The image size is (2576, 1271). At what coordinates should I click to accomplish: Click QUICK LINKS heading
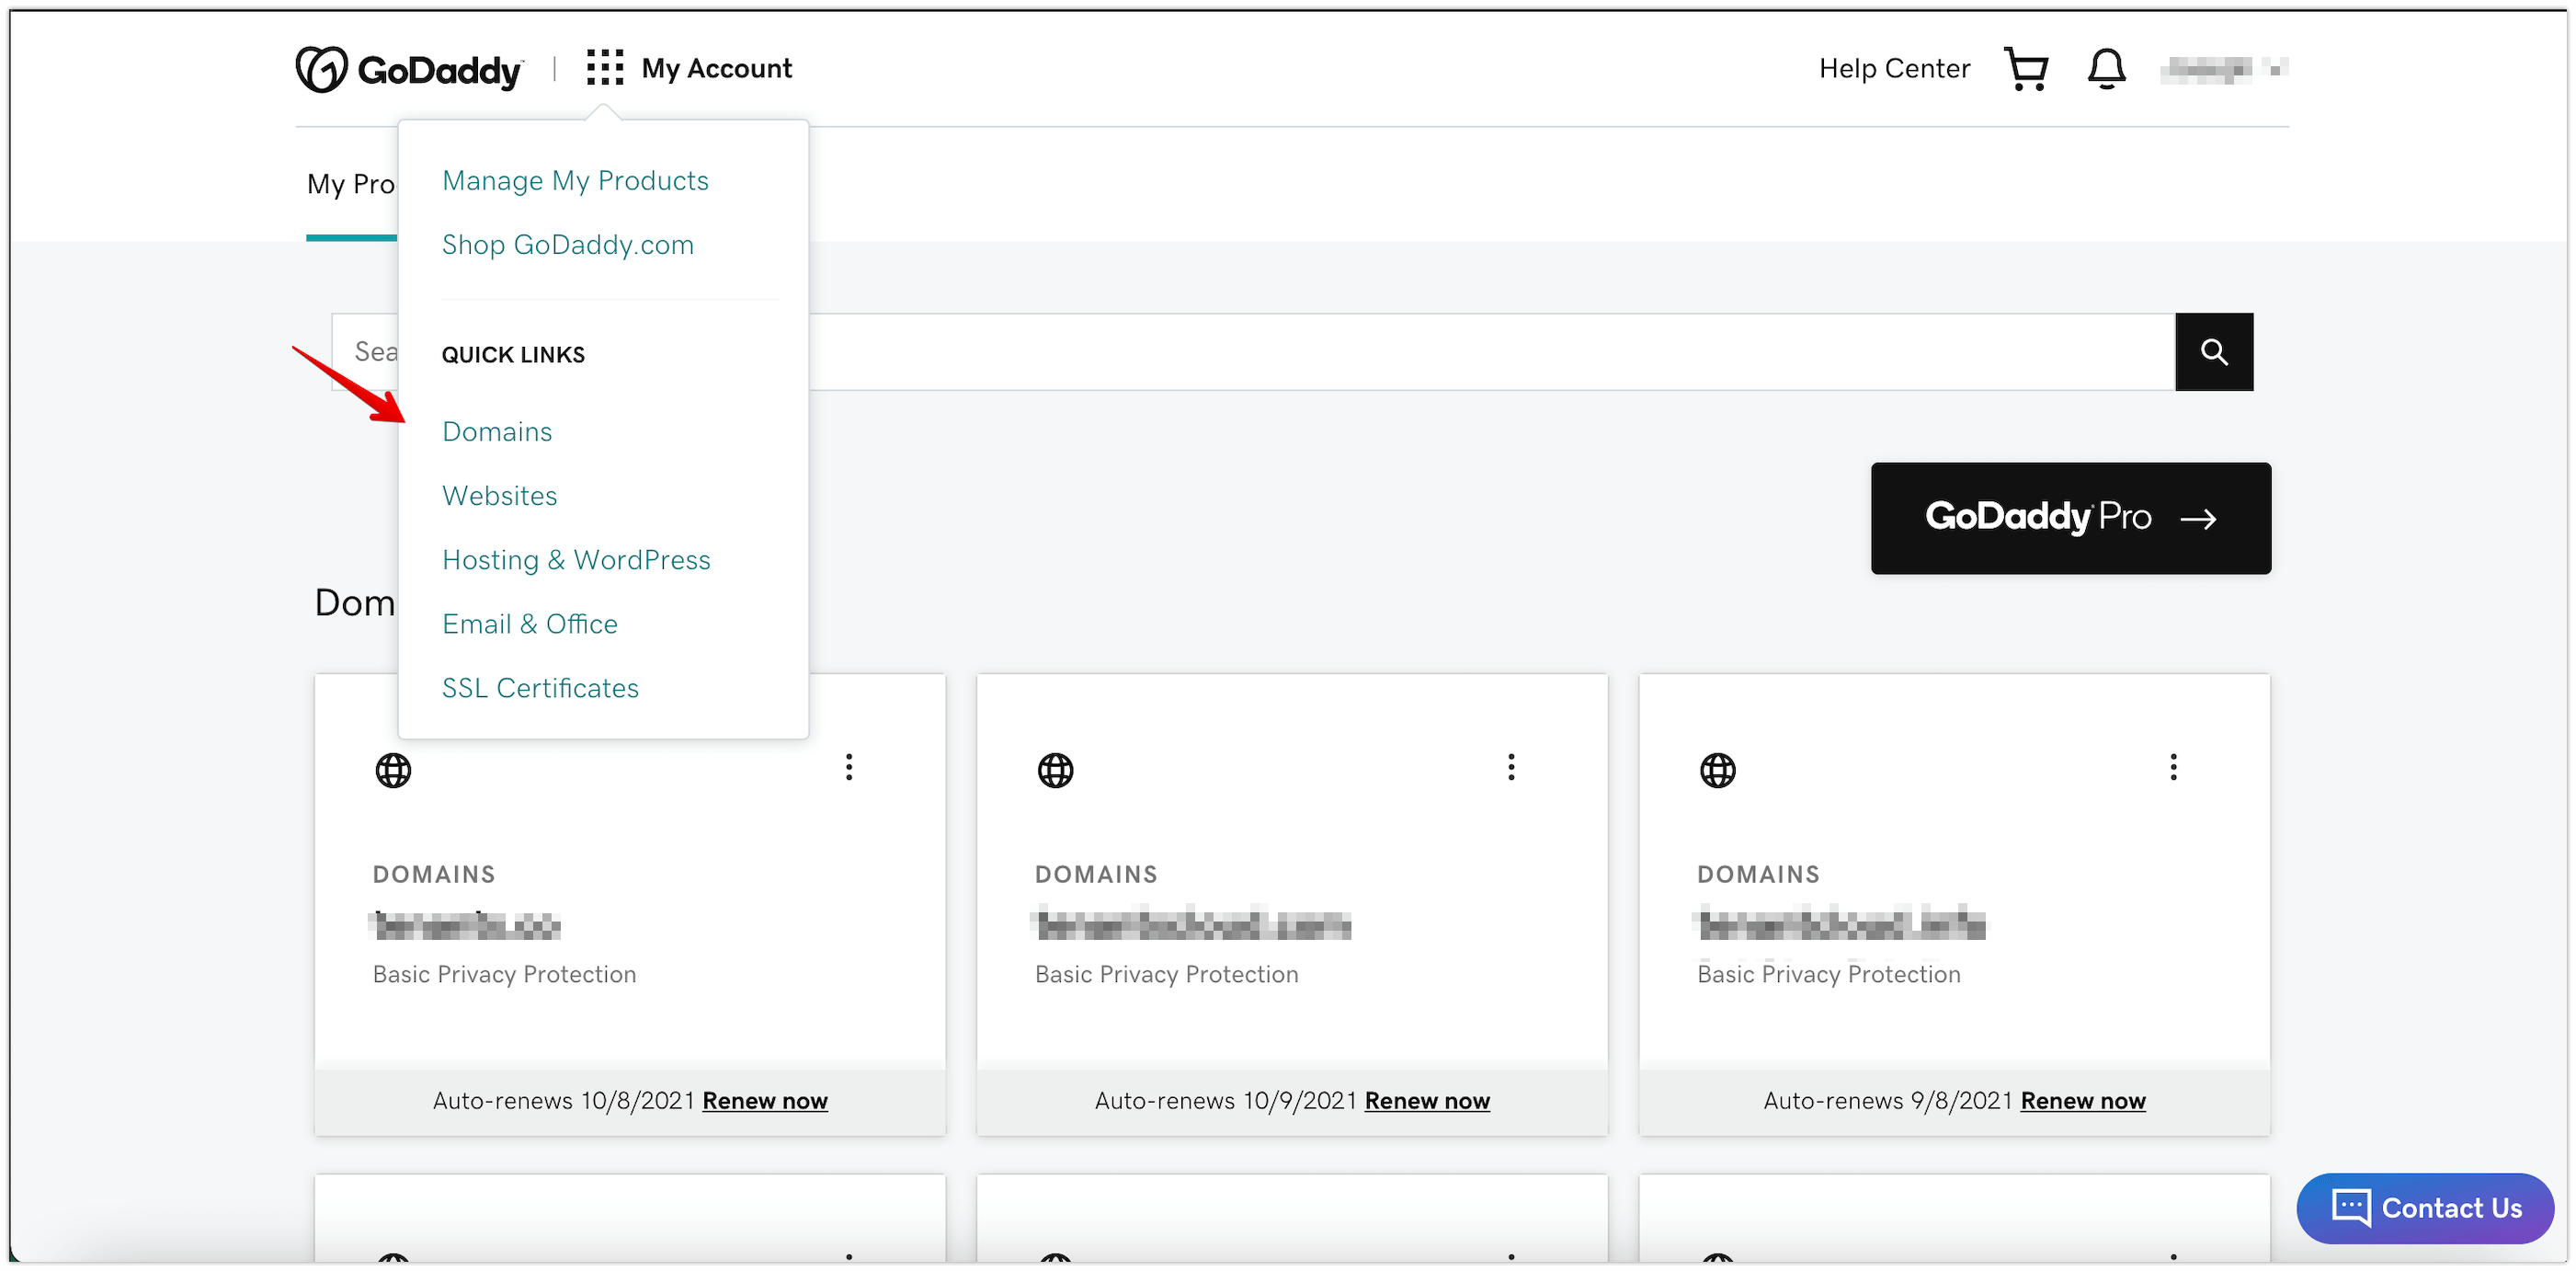point(513,355)
